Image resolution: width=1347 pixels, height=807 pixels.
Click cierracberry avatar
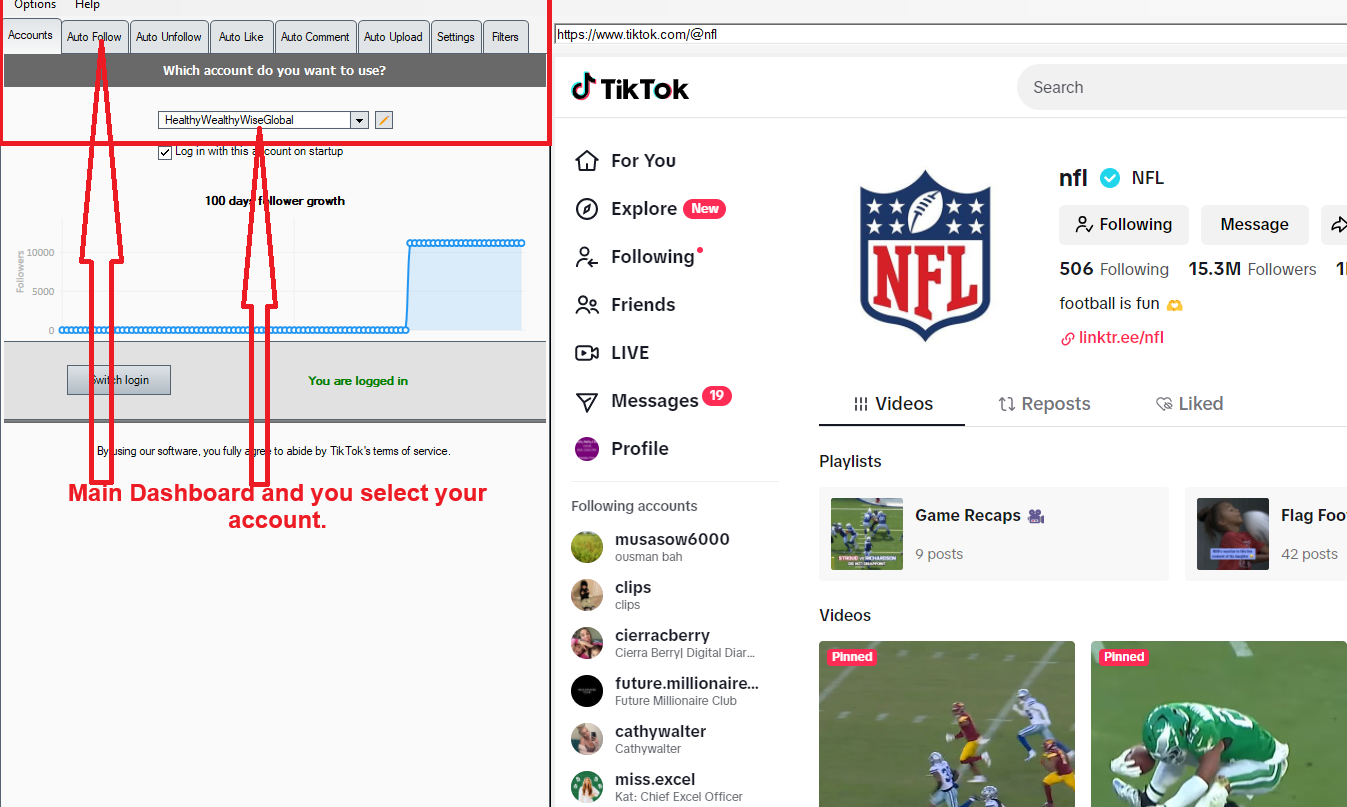tap(587, 643)
